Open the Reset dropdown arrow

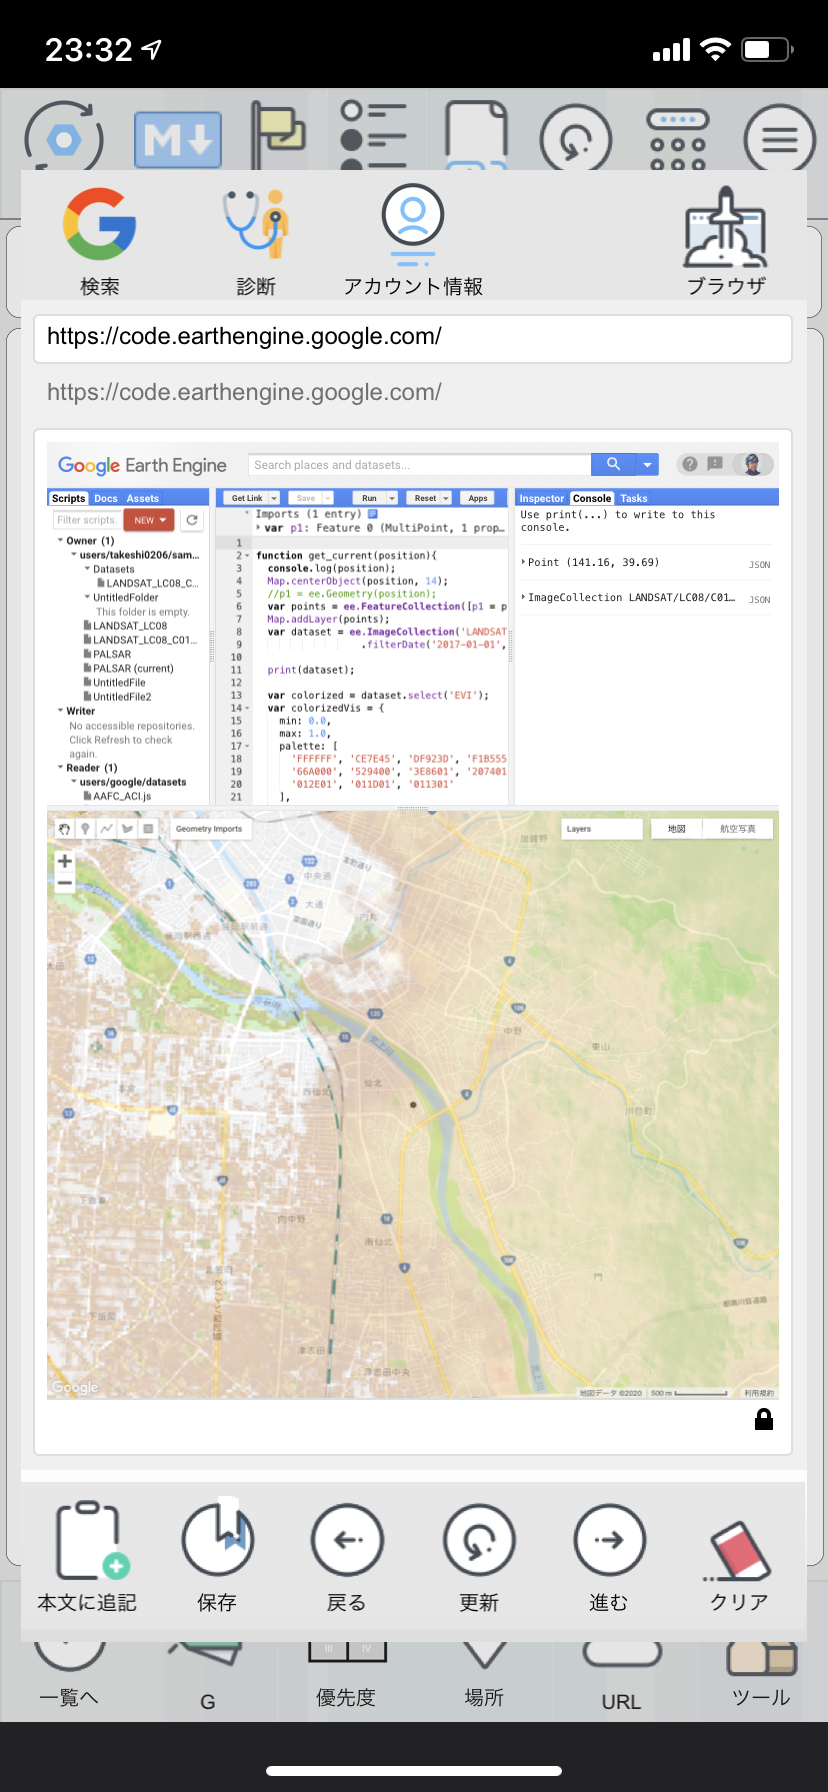coord(446,498)
